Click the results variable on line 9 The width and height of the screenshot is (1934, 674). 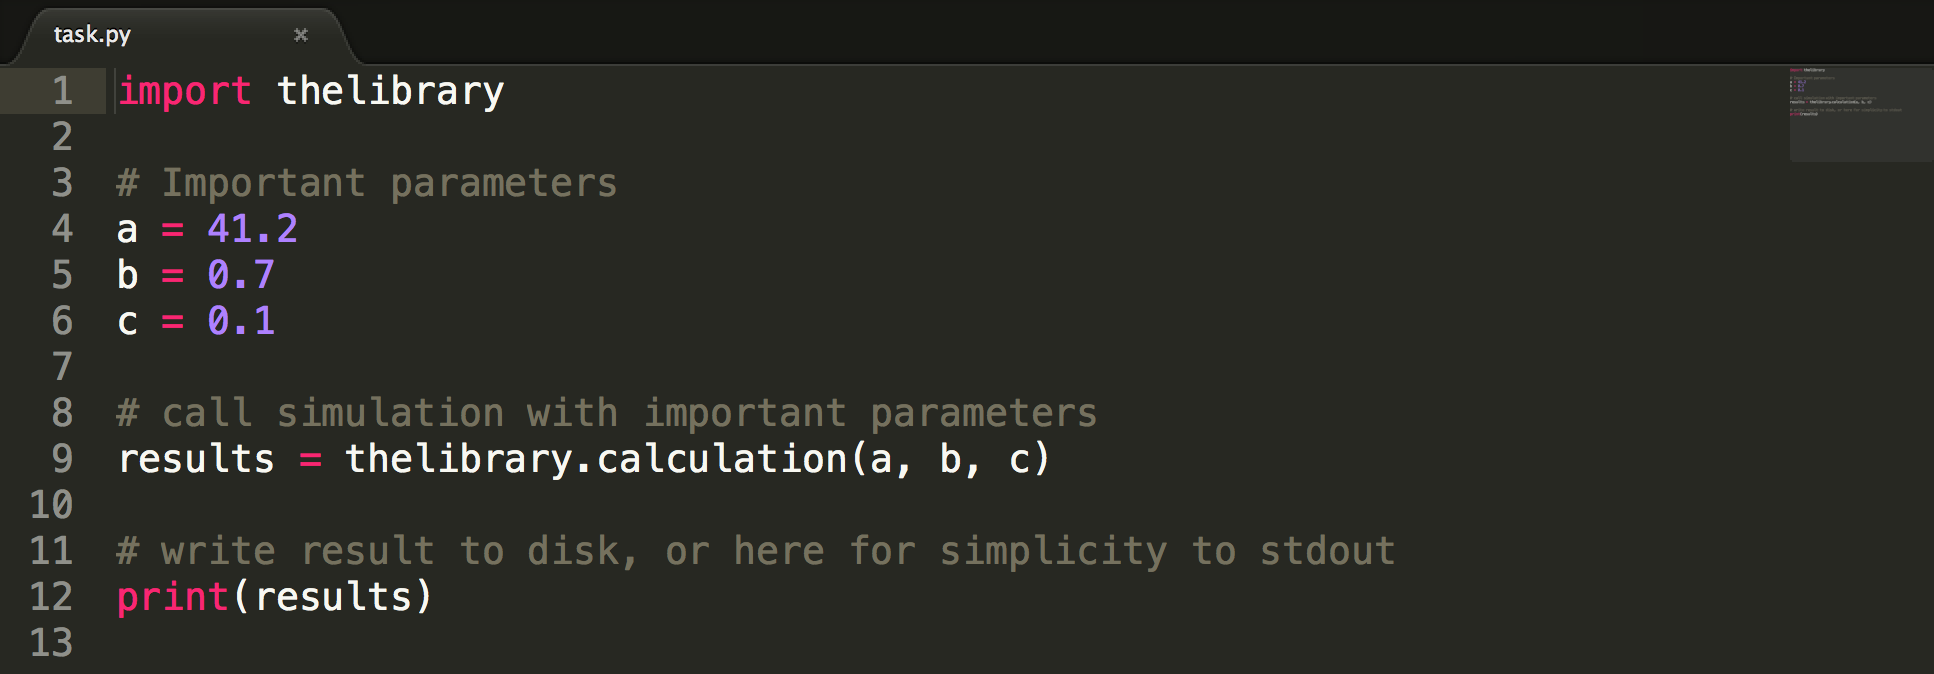pos(196,459)
